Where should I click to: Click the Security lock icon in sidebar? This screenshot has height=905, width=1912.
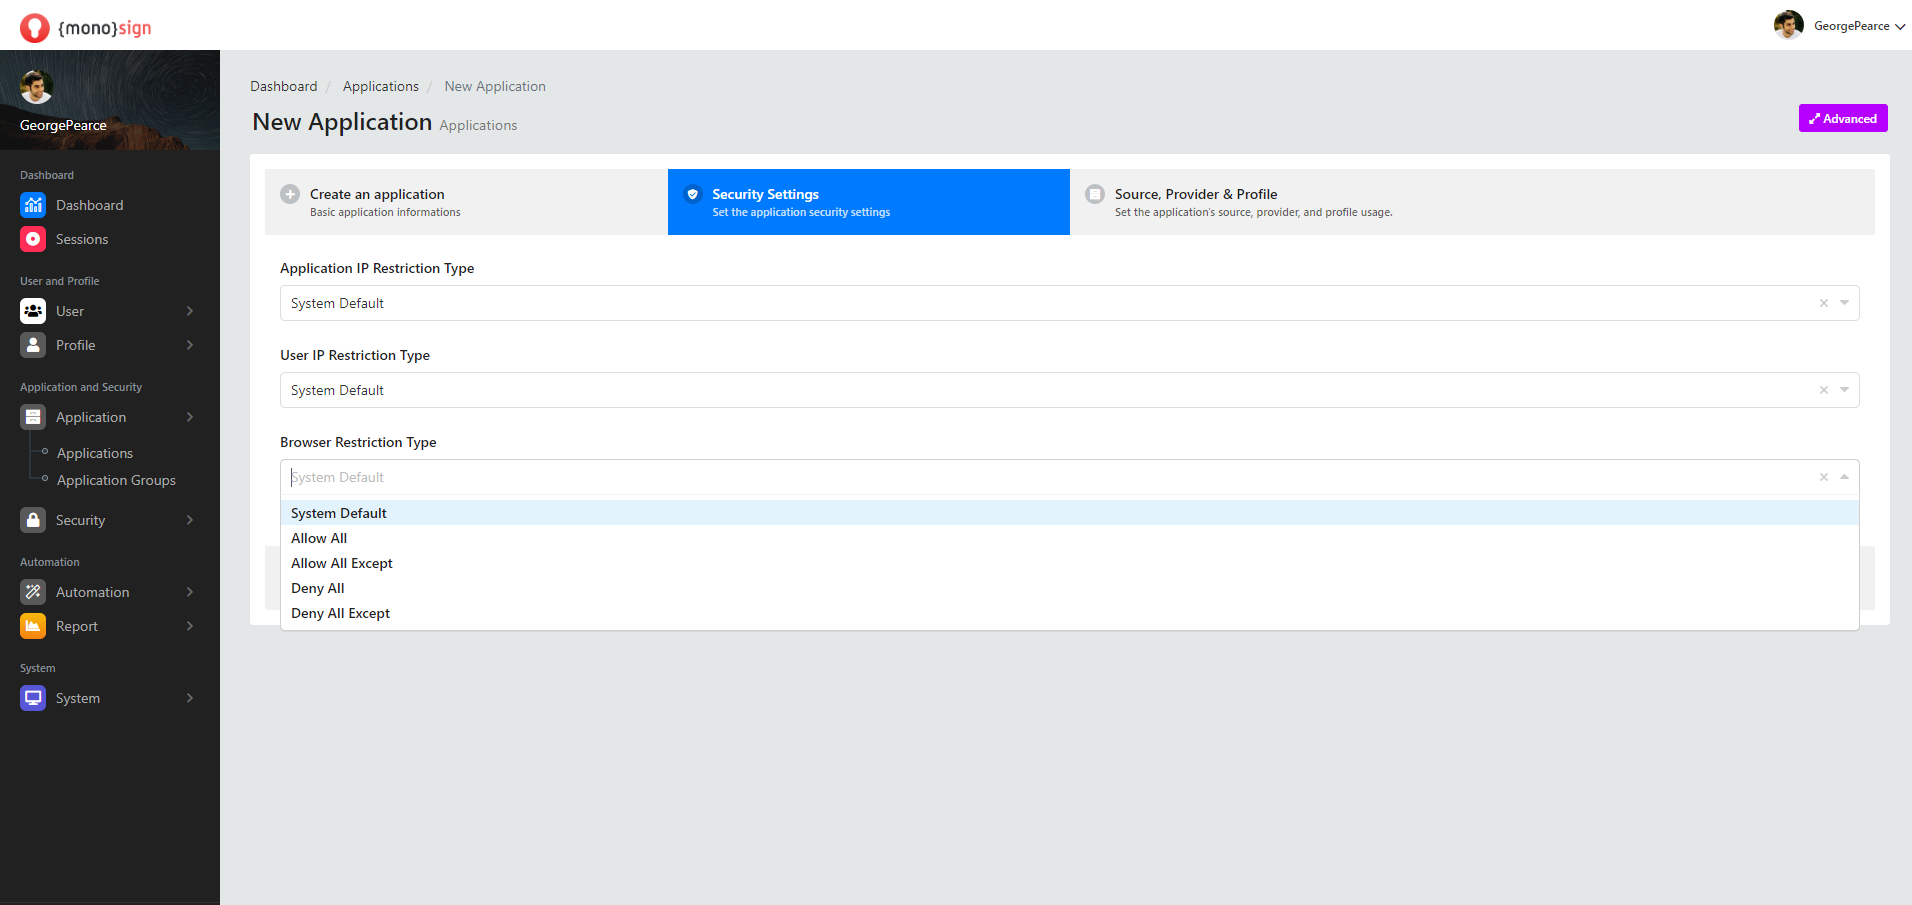tap(33, 520)
